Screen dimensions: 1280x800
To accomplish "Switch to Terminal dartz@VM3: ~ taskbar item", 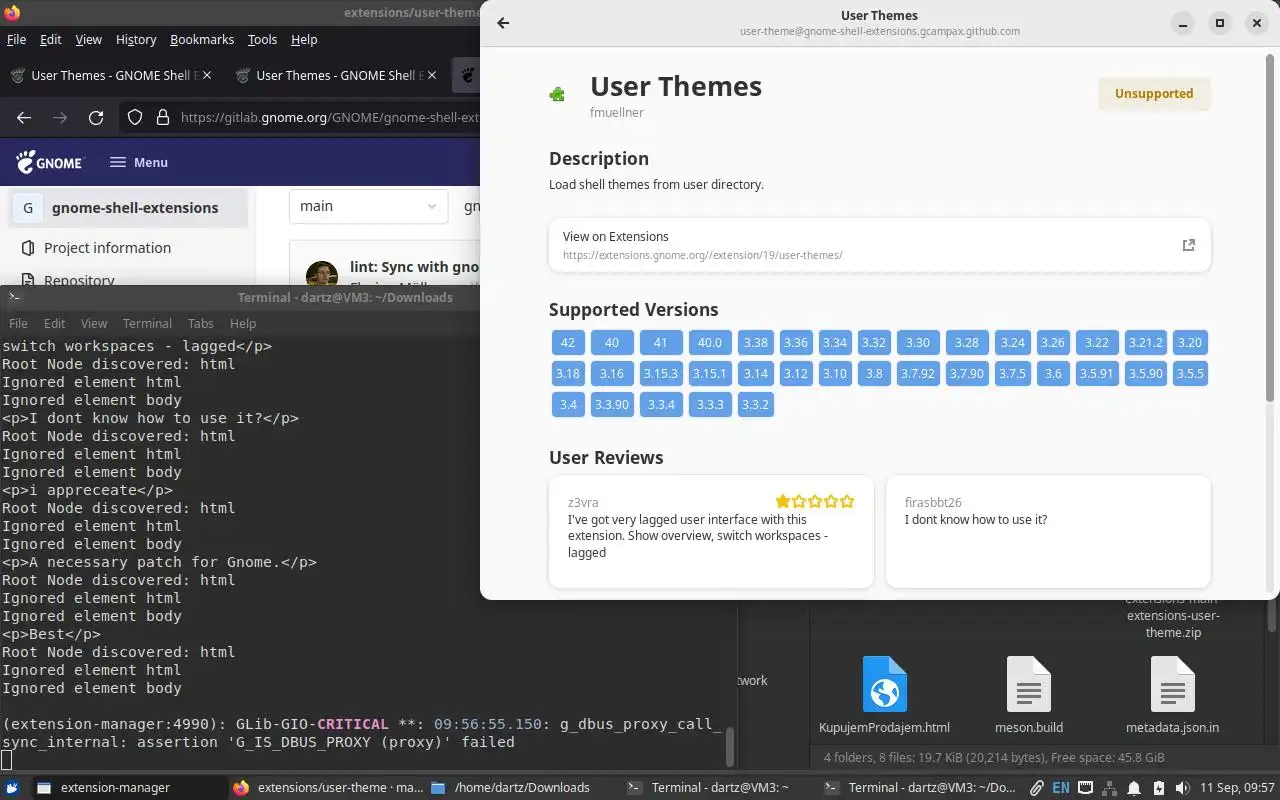I will tap(720, 788).
